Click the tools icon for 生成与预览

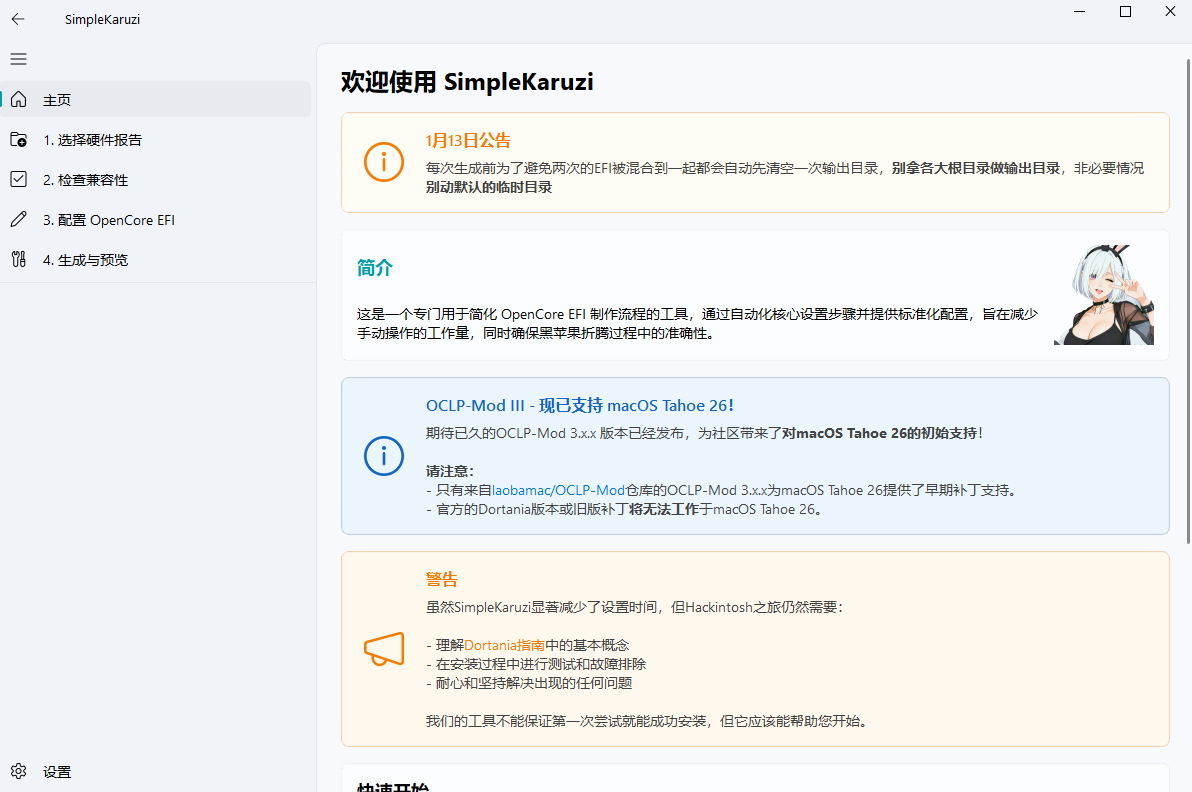[x=18, y=259]
